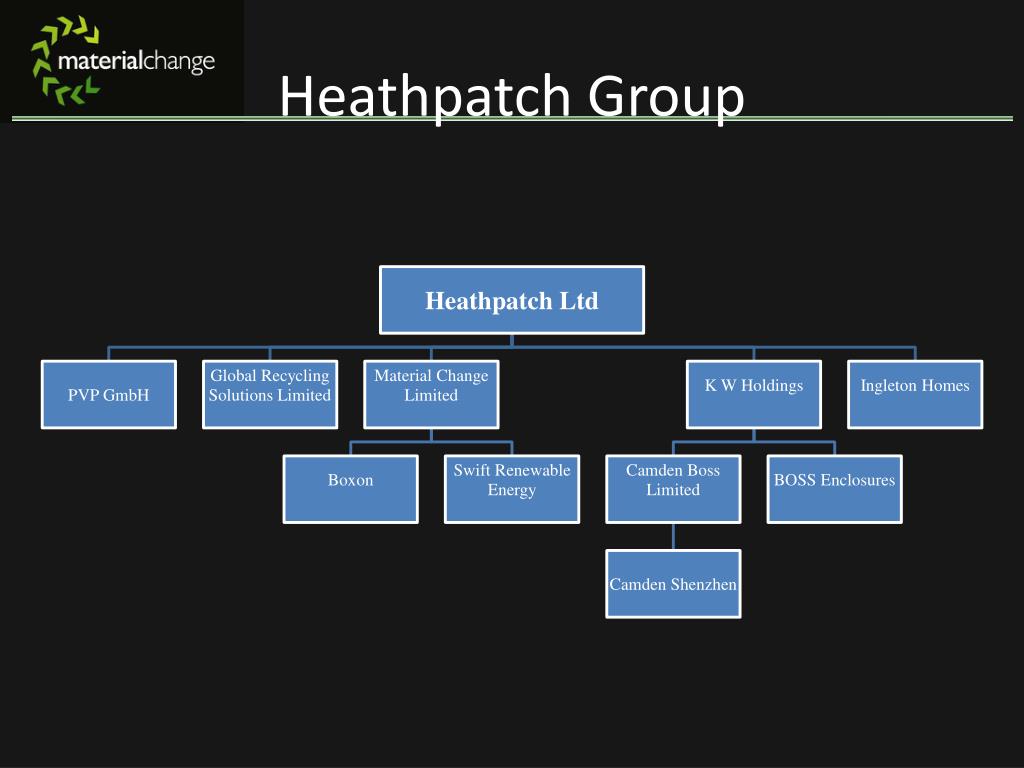Select the Material Change Limited box
Image resolution: width=1024 pixels, height=768 pixels.
pos(431,394)
